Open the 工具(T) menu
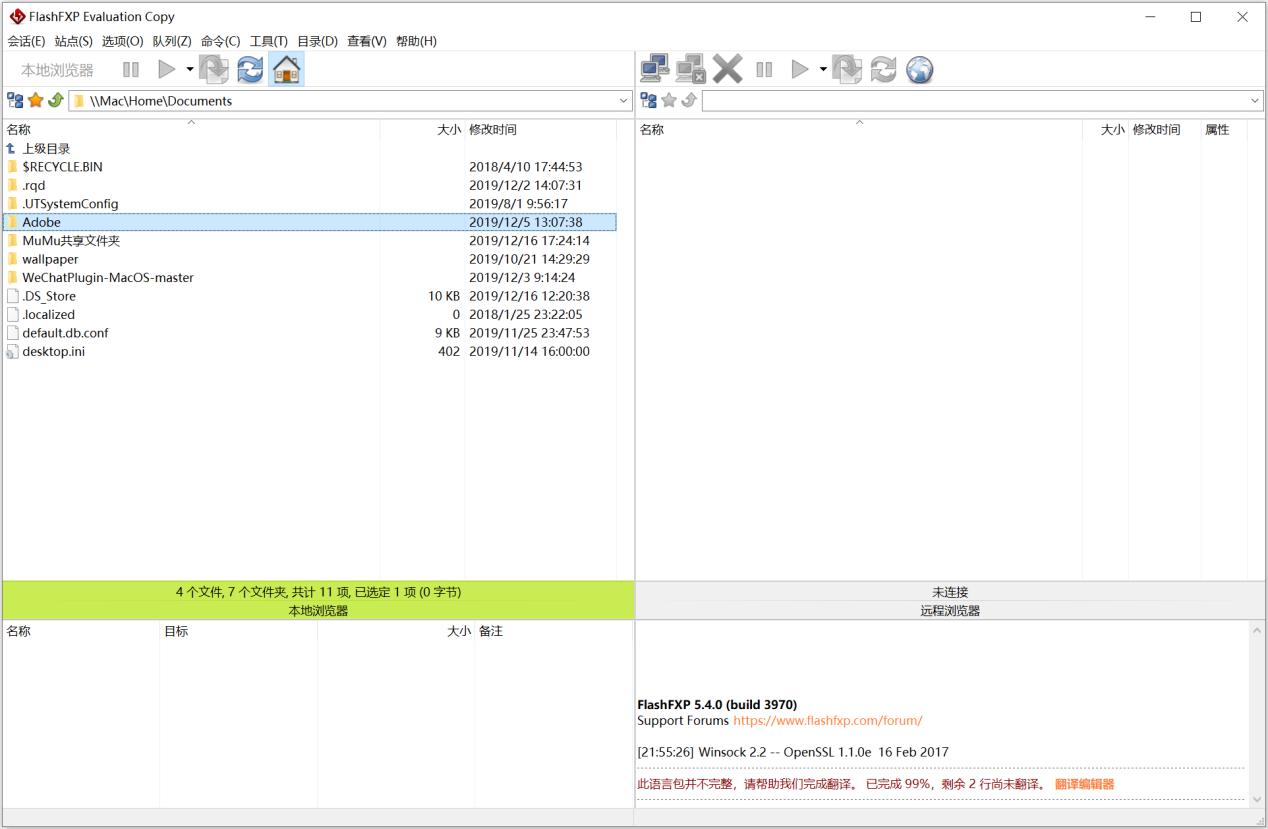1268x829 pixels. [x=268, y=41]
